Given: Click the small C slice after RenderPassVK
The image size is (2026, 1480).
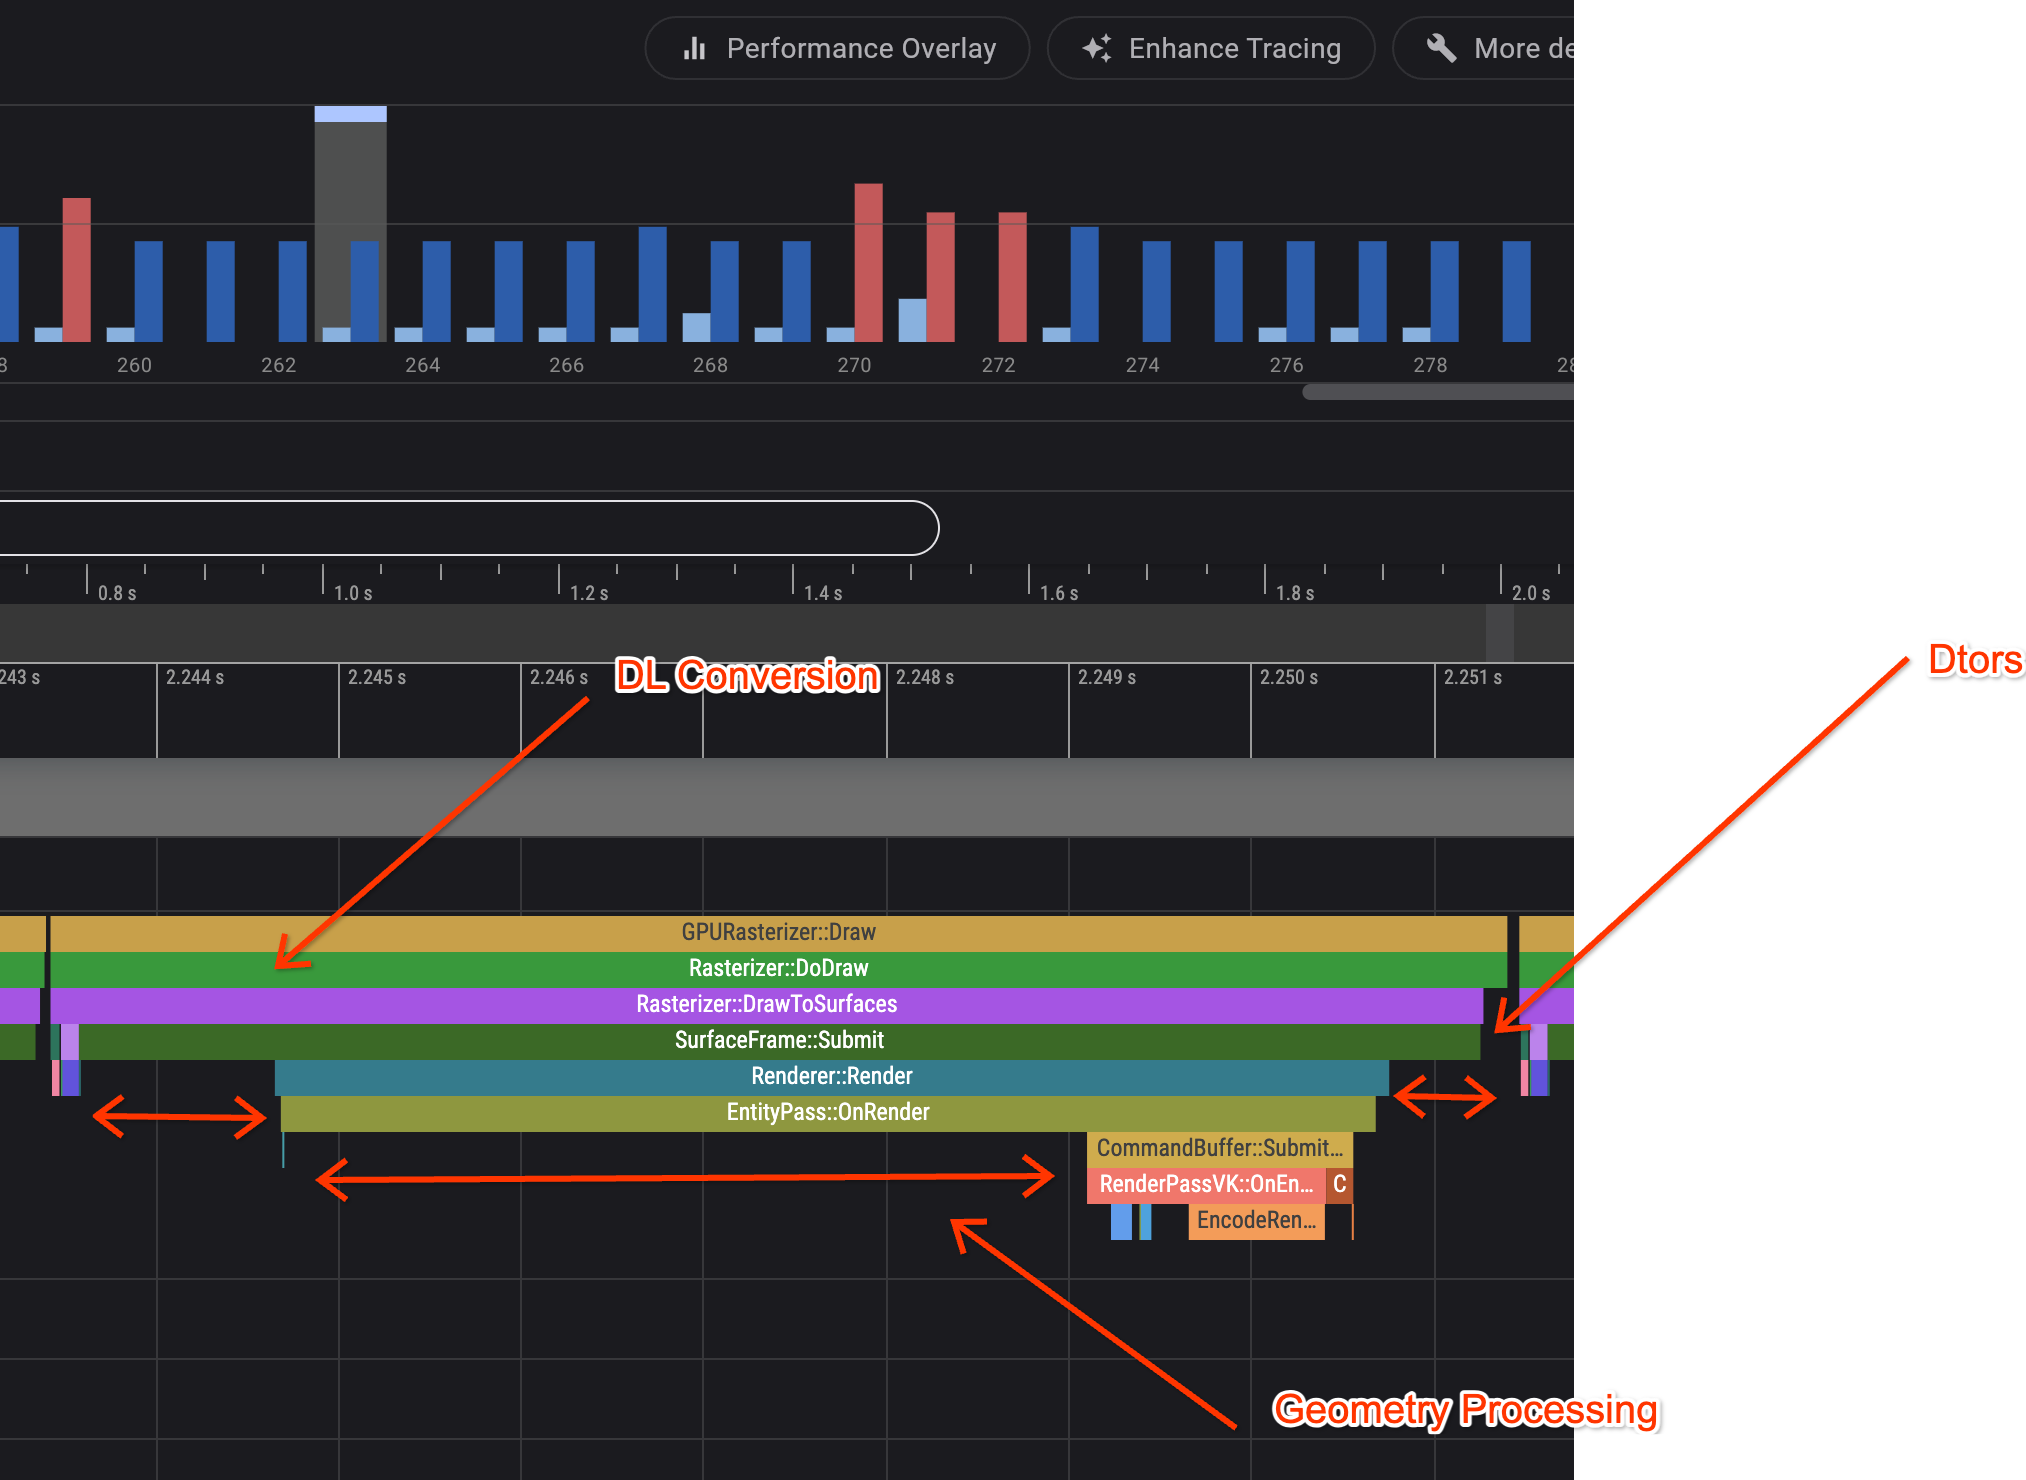Looking at the screenshot, I should [1340, 1185].
